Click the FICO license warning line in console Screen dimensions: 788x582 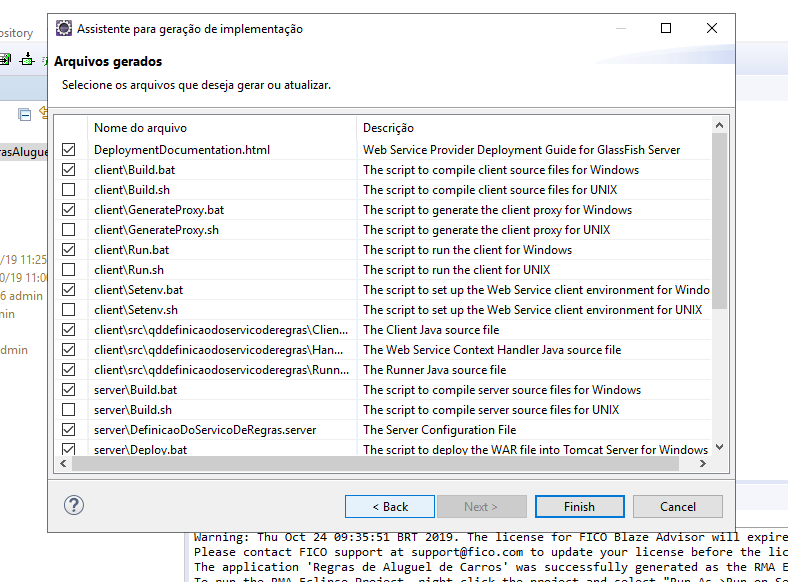point(490,537)
